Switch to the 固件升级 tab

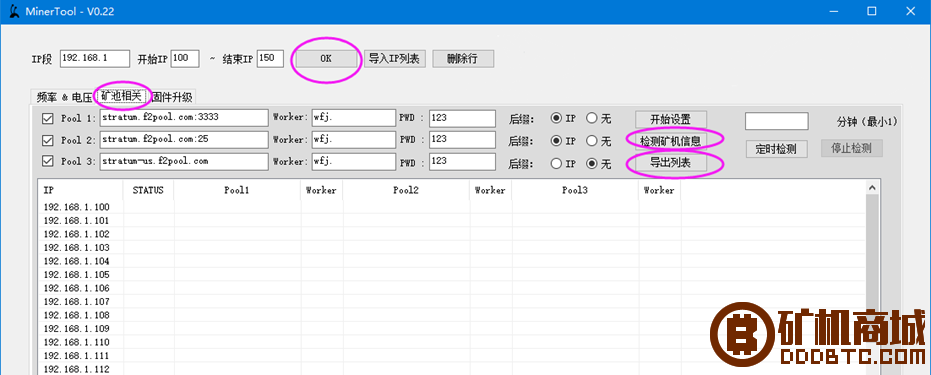tap(172, 97)
